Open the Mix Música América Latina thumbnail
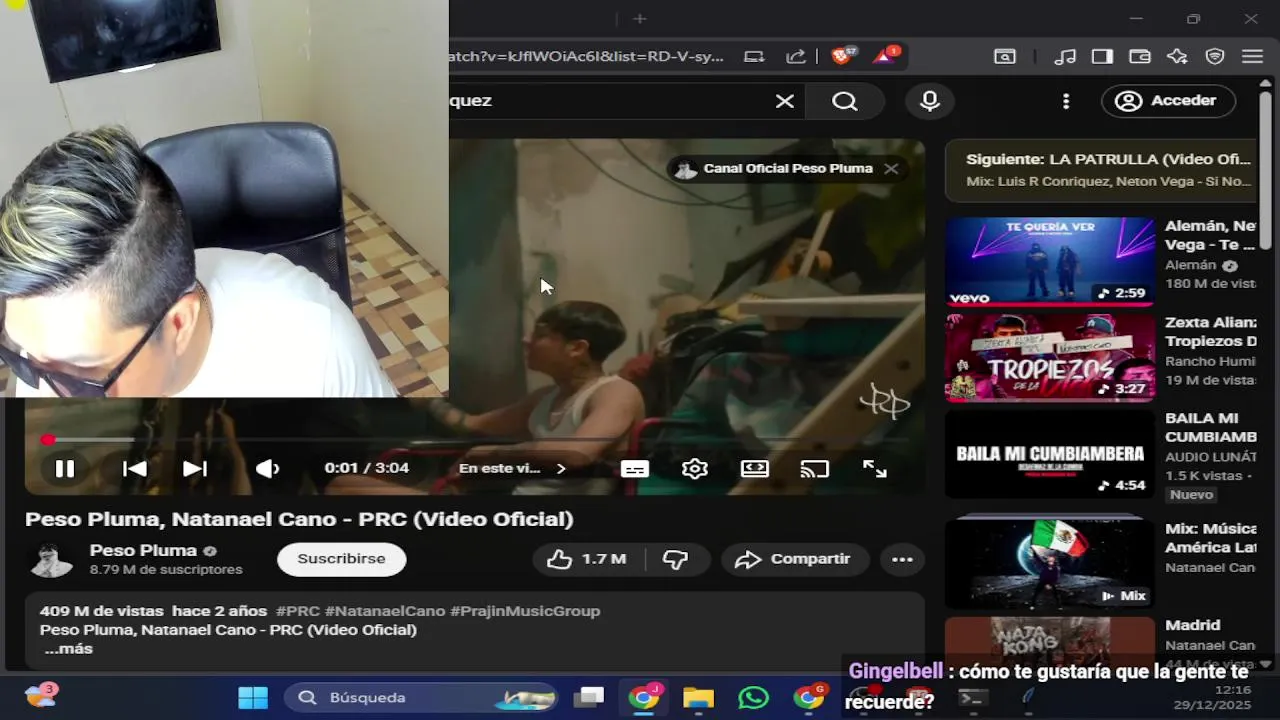Image resolution: width=1280 pixels, height=720 pixels. [x=1050, y=562]
